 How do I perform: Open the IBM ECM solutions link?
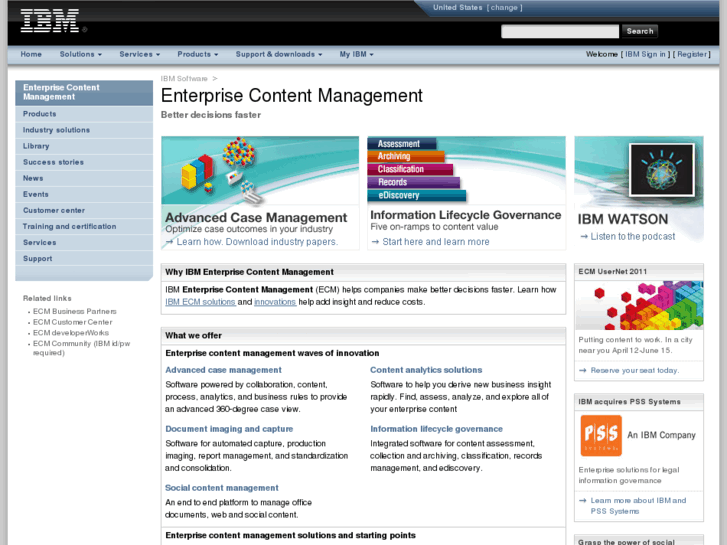[200, 302]
